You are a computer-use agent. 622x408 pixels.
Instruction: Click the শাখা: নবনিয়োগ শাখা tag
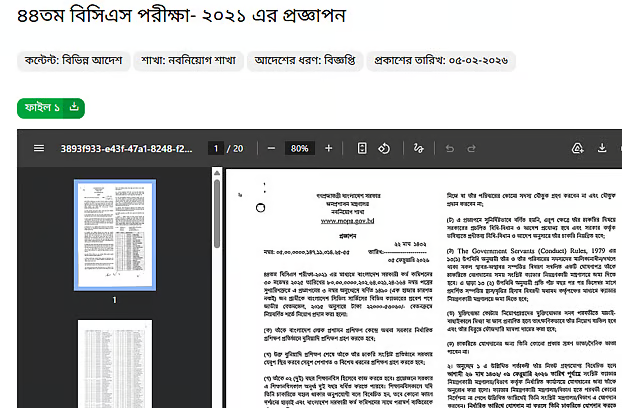188,60
